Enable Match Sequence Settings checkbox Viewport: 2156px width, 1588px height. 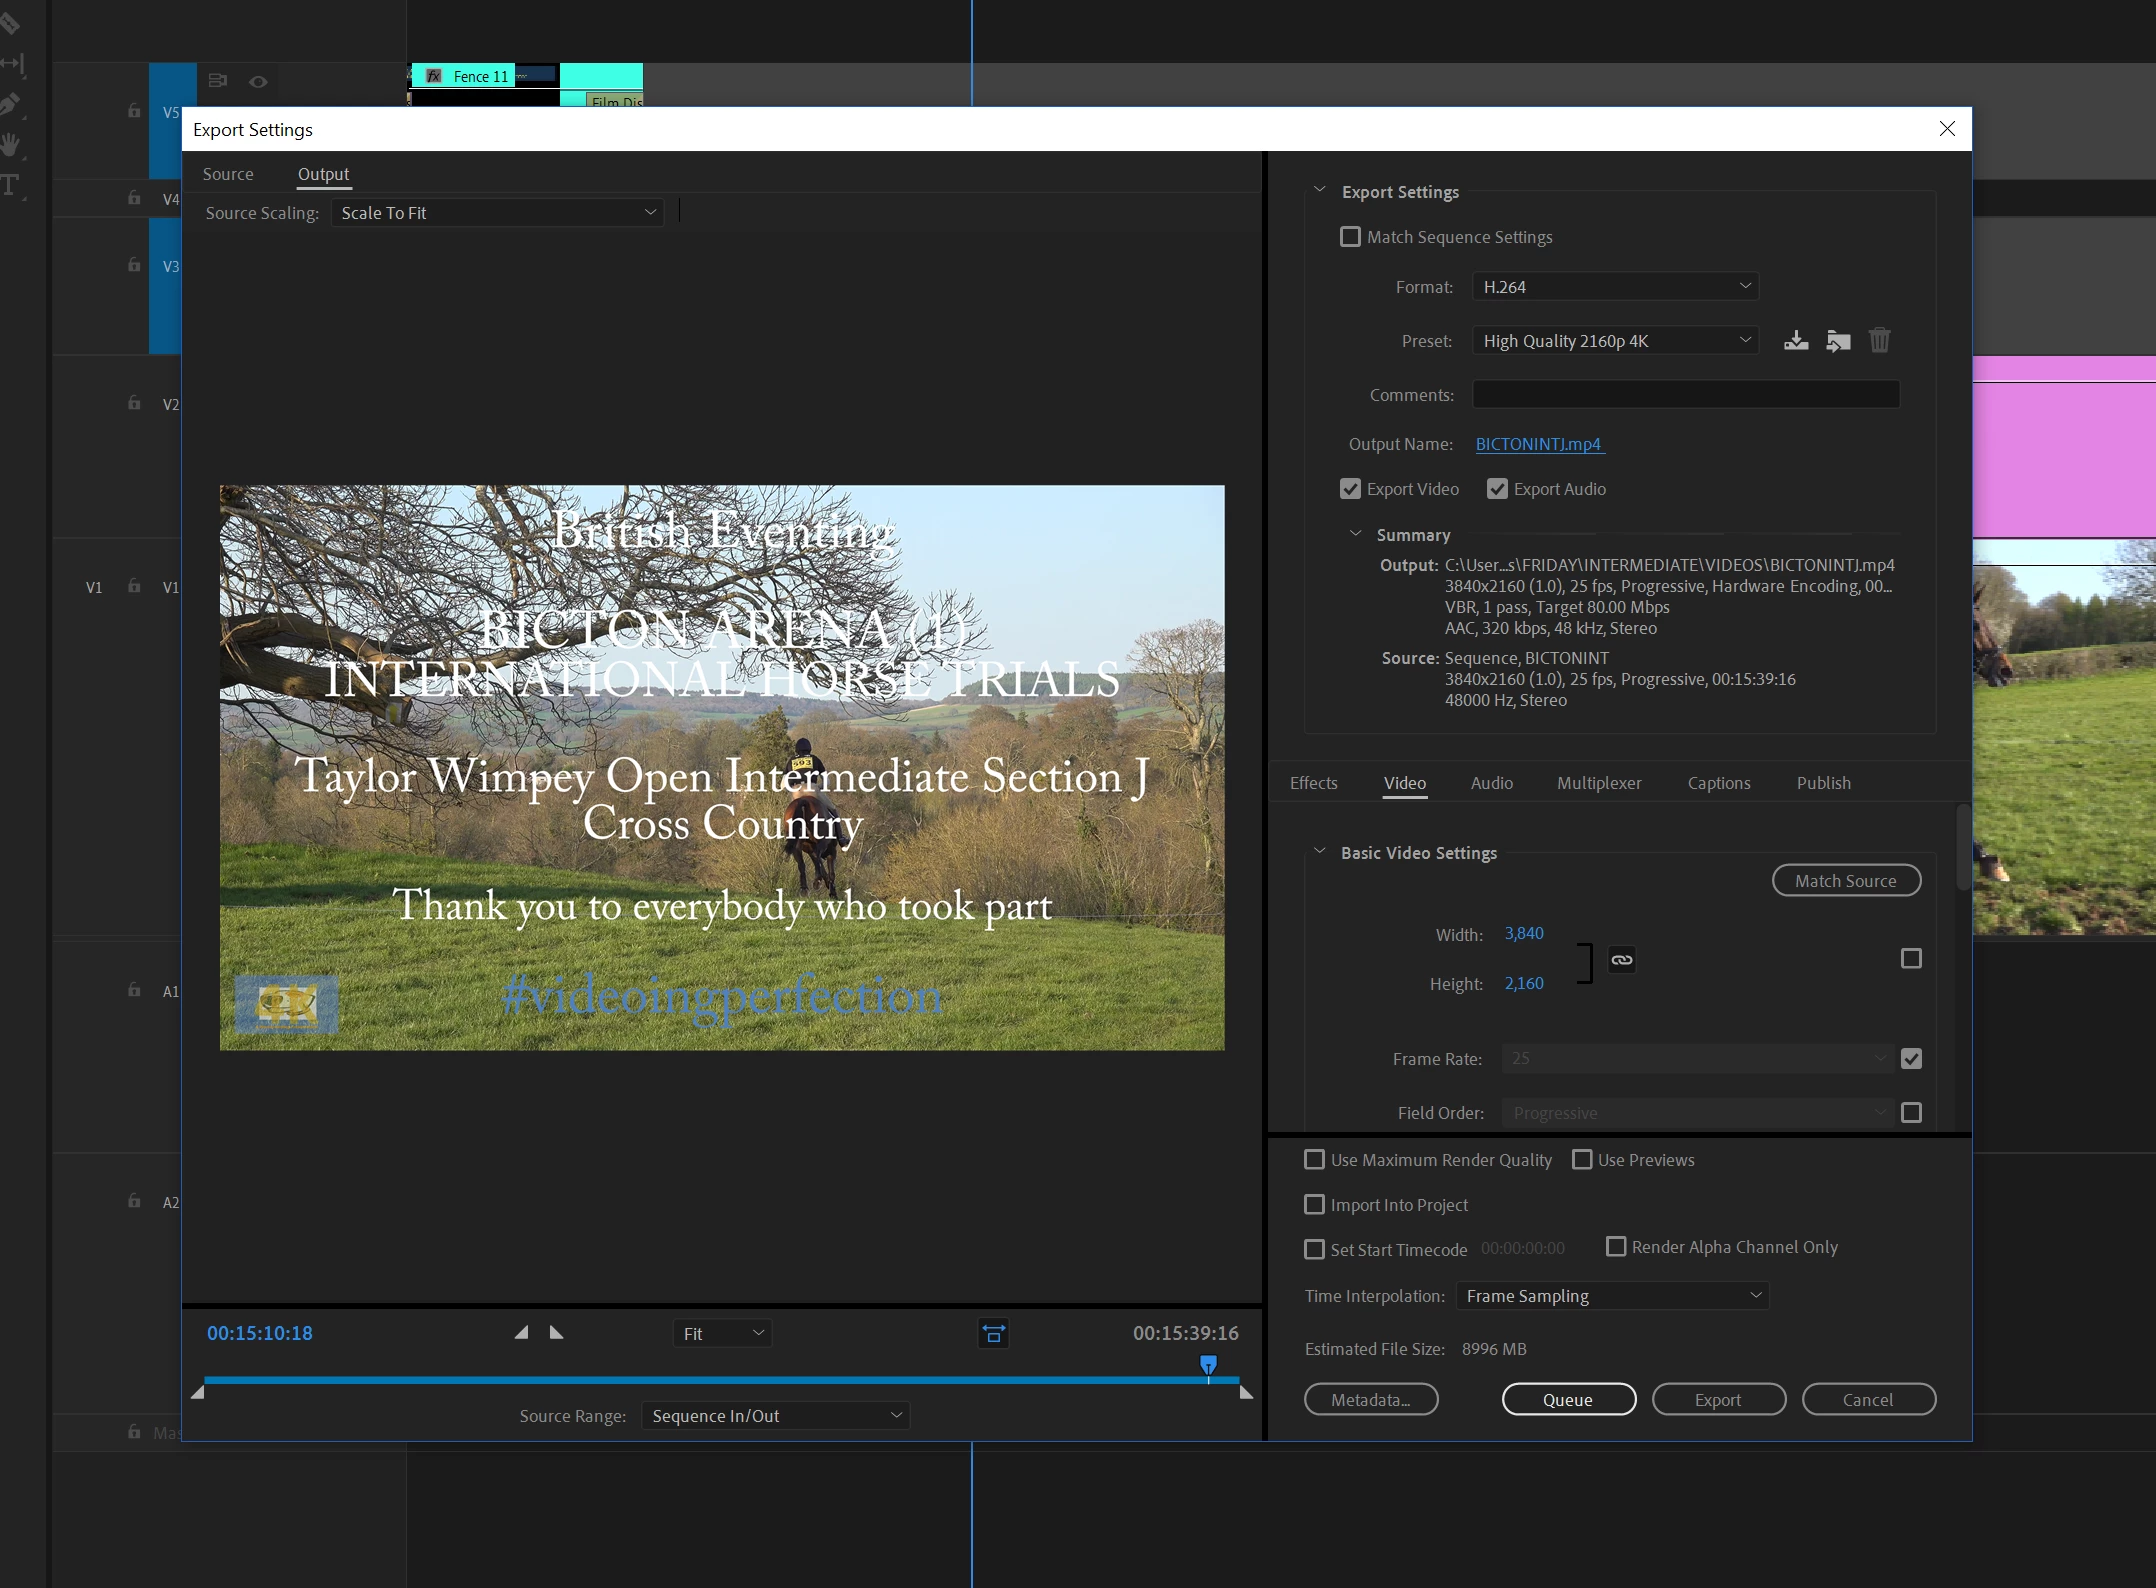(x=1350, y=237)
